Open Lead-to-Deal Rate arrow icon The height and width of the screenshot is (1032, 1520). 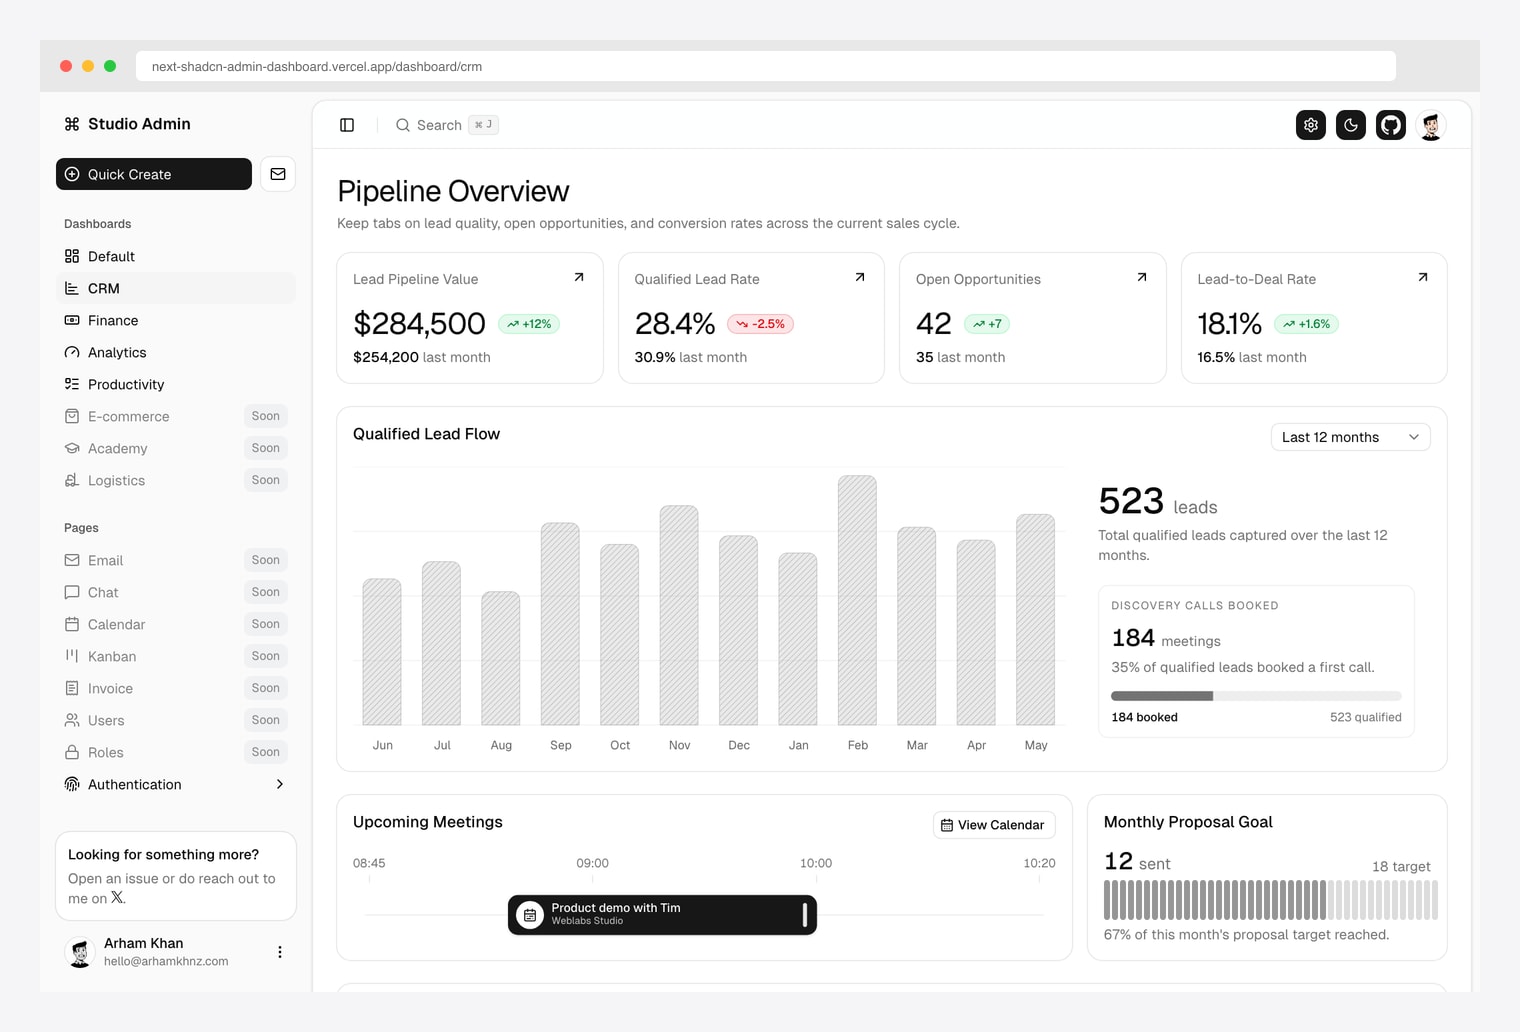(x=1423, y=277)
